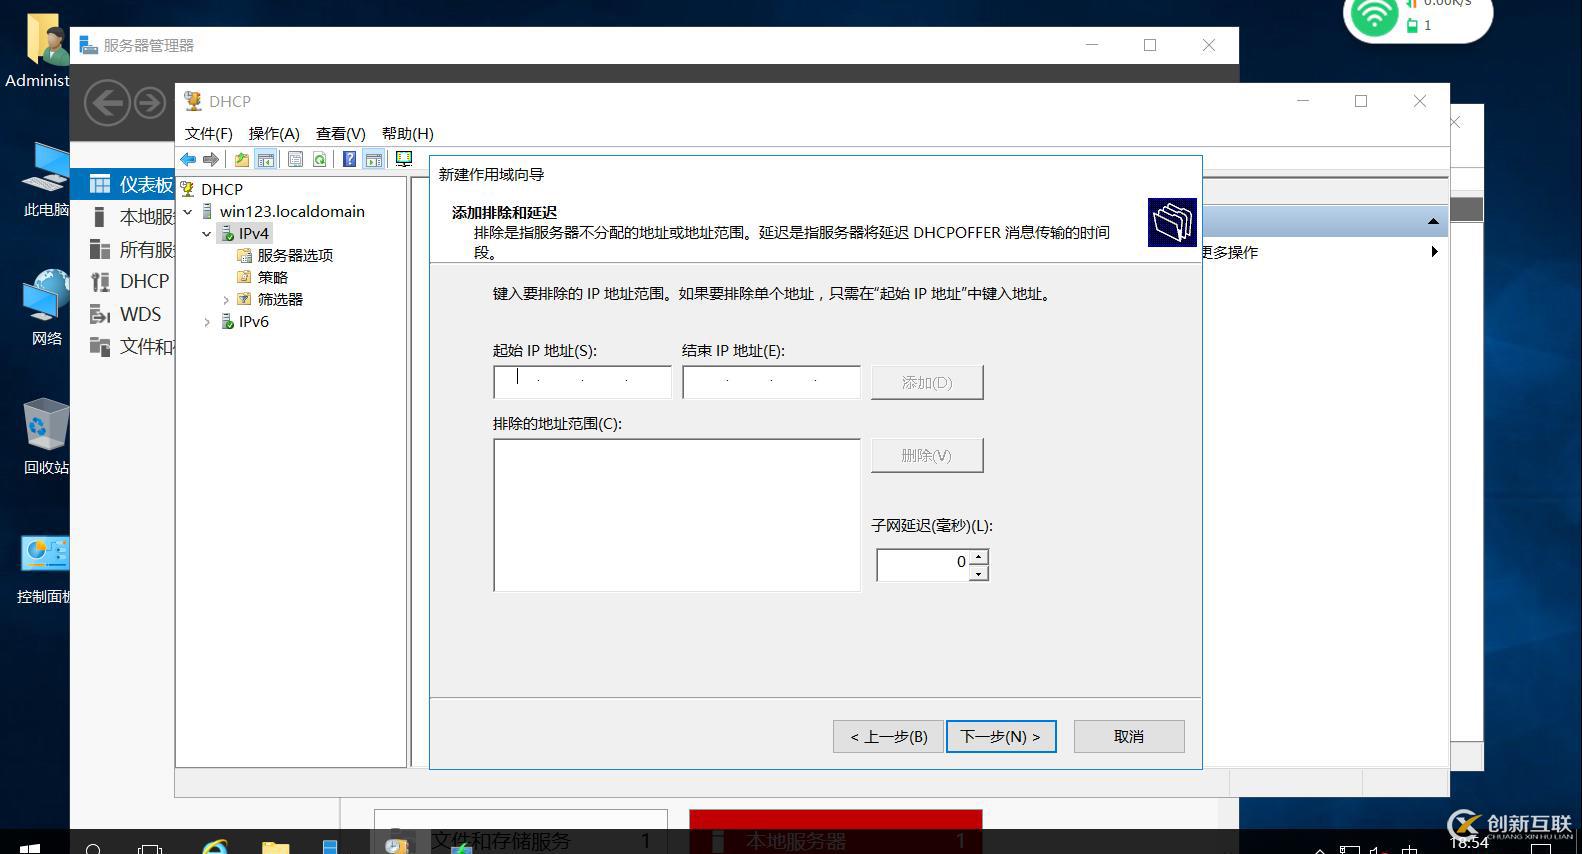1582x854 pixels.
Task: Open the 此电脑 desktop icon
Action: [45, 180]
